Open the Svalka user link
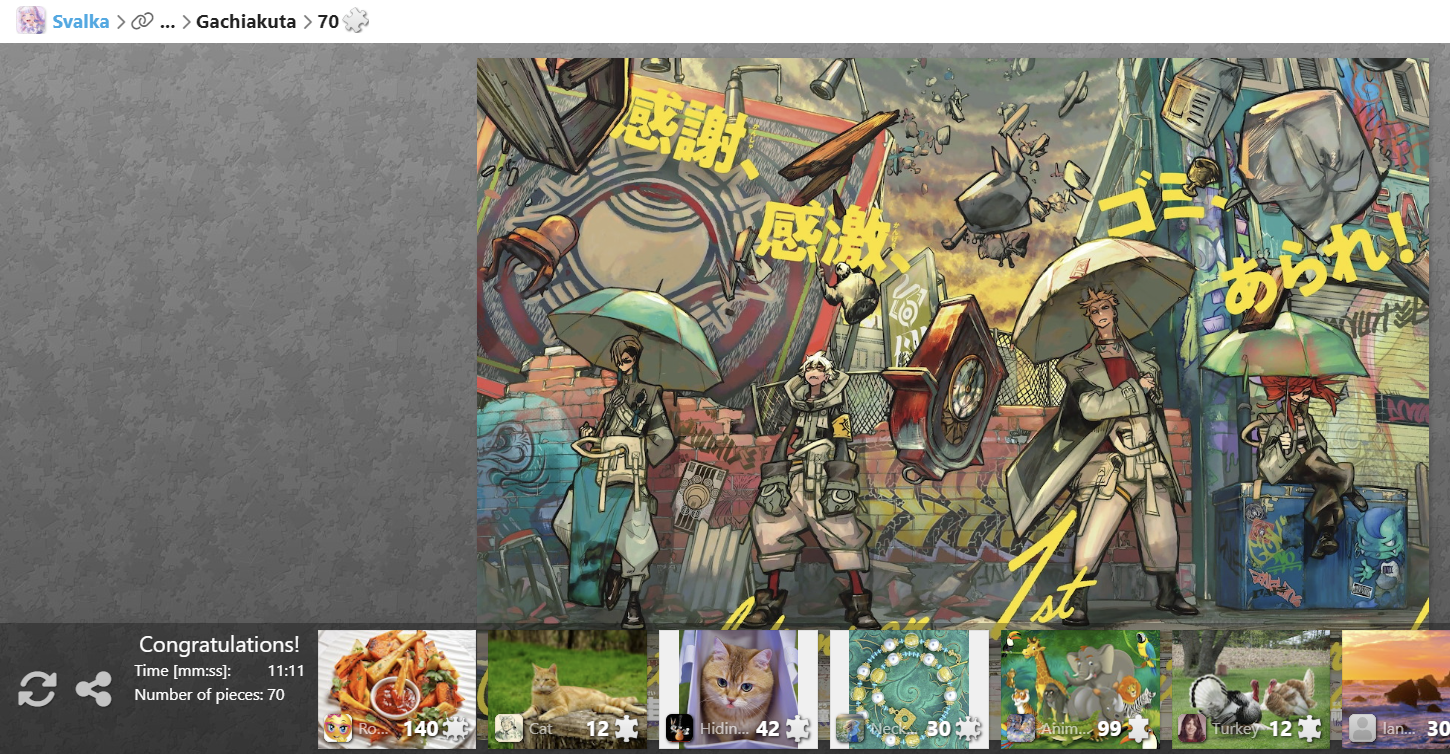The width and height of the screenshot is (1450, 754). (x=81, y=21)
